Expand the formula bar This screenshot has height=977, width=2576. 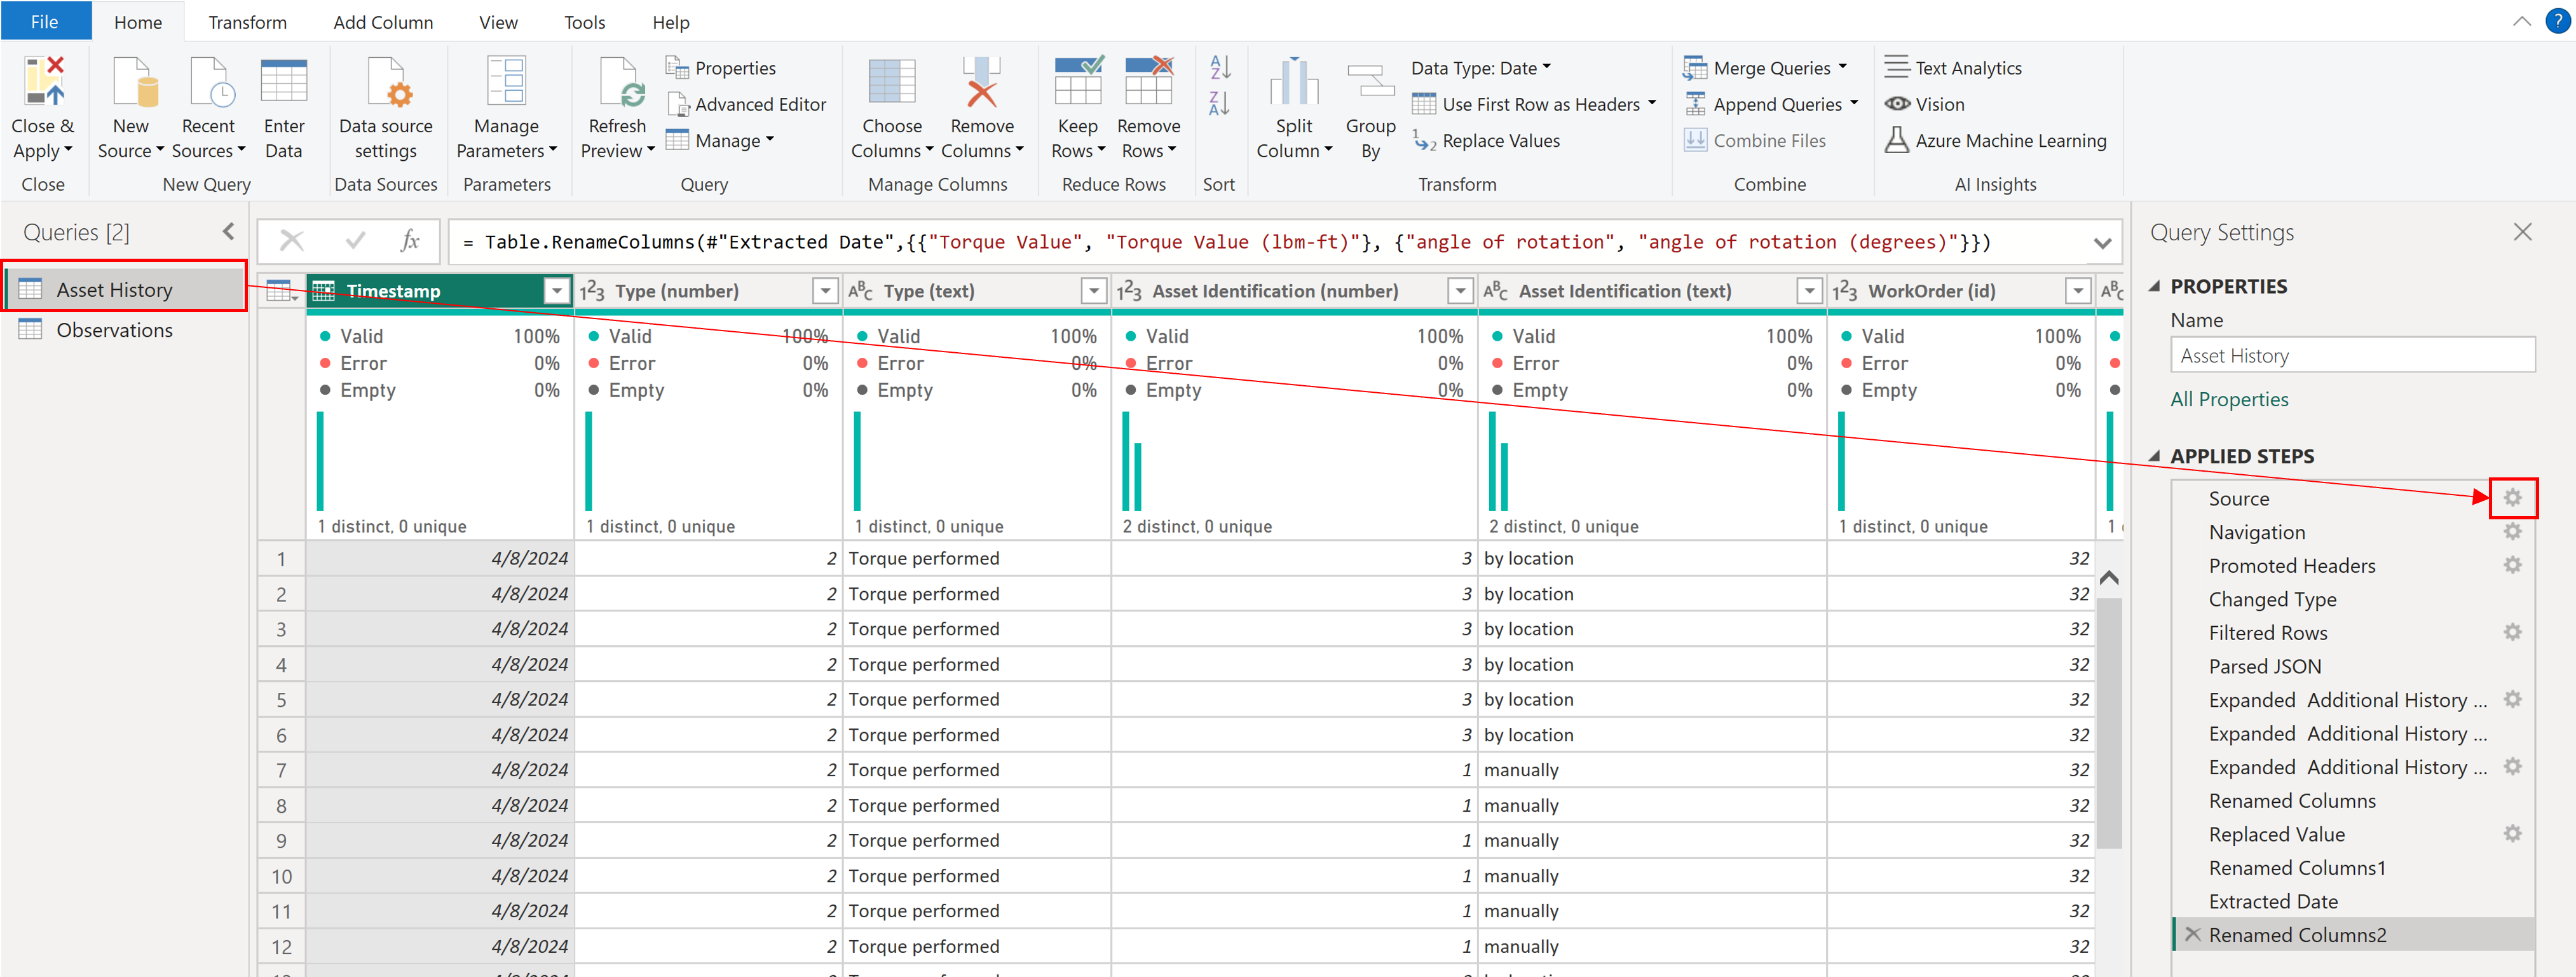click(x=2102, y=243)
